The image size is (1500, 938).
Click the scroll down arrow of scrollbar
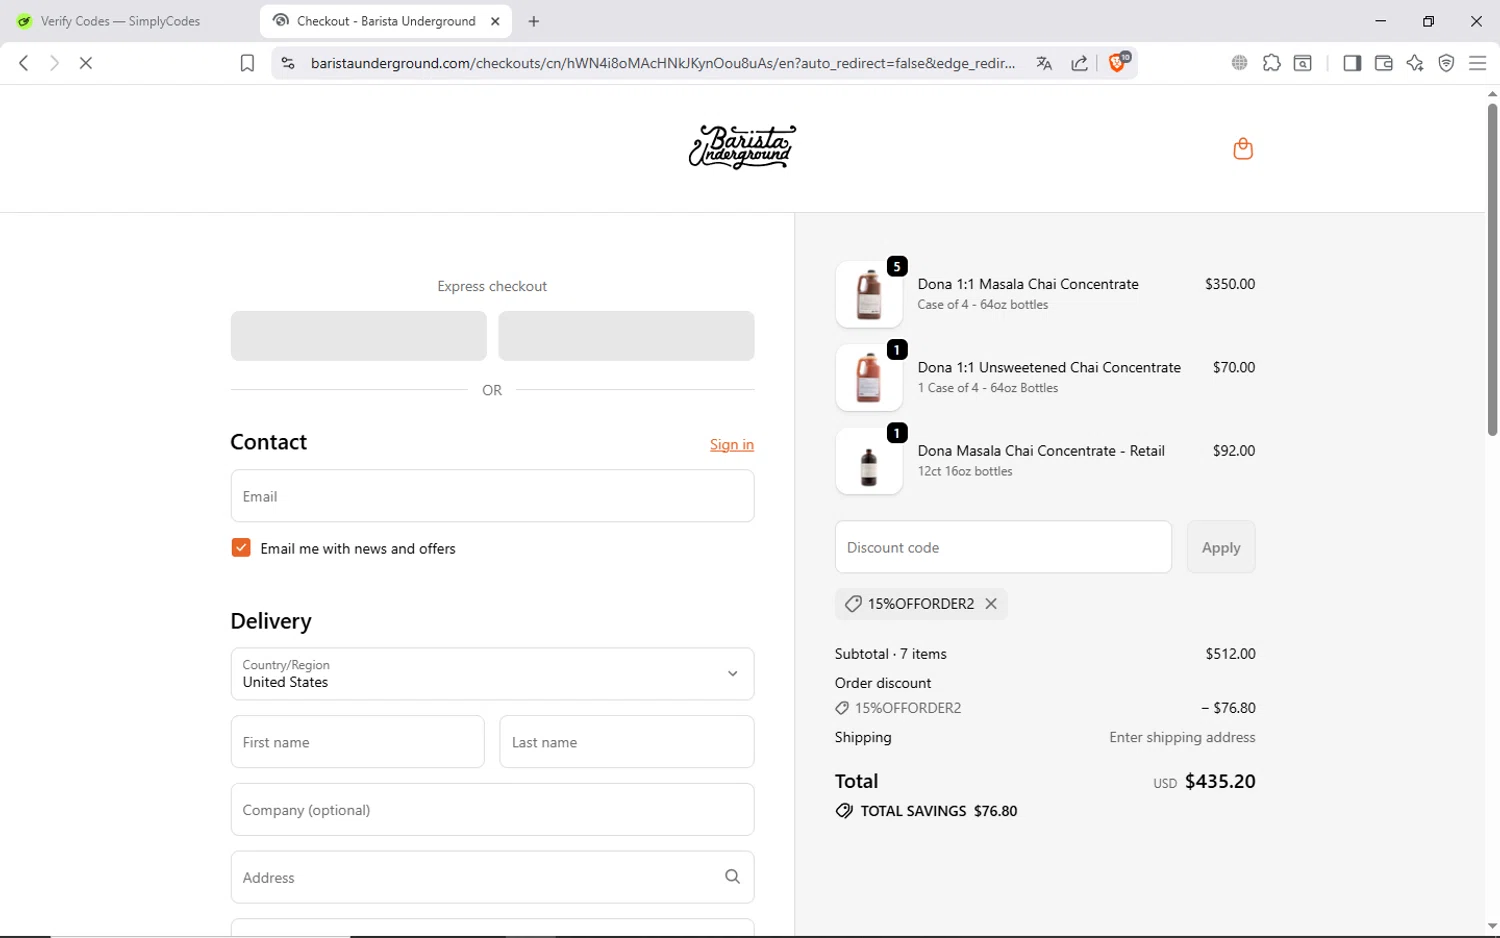pos(1492,927)
